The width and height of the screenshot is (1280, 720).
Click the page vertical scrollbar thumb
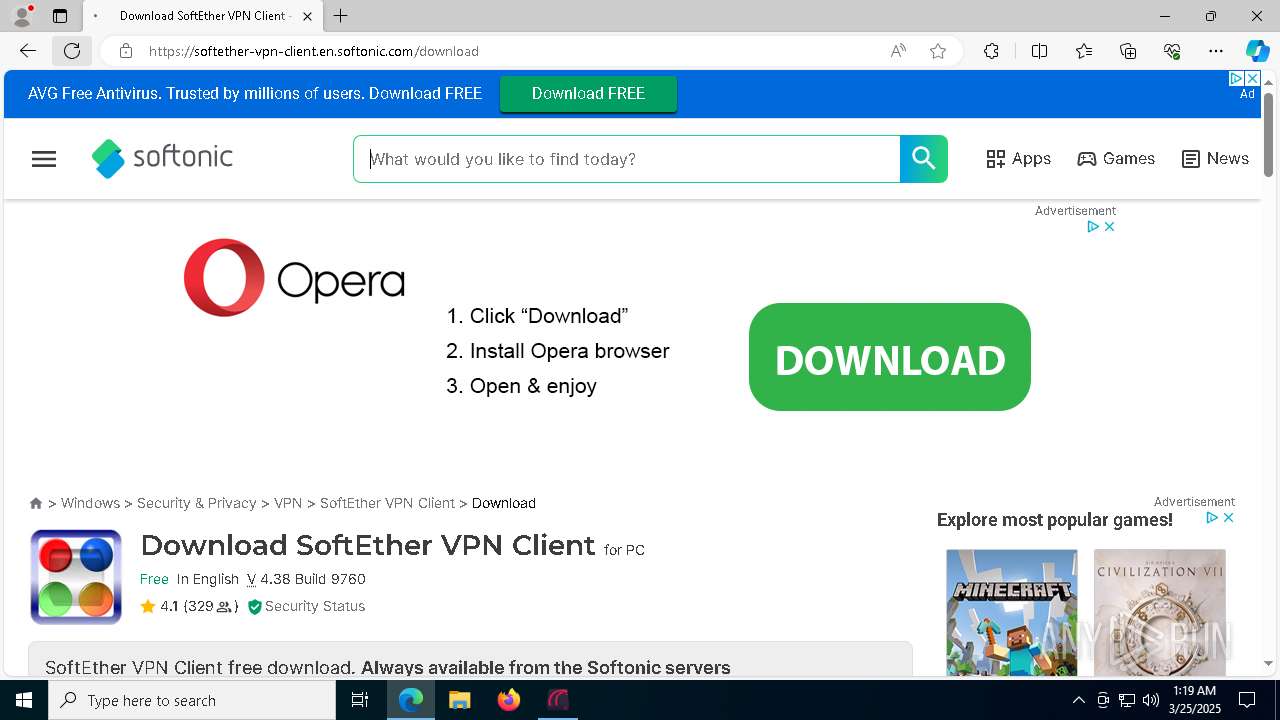point(1268,135)
